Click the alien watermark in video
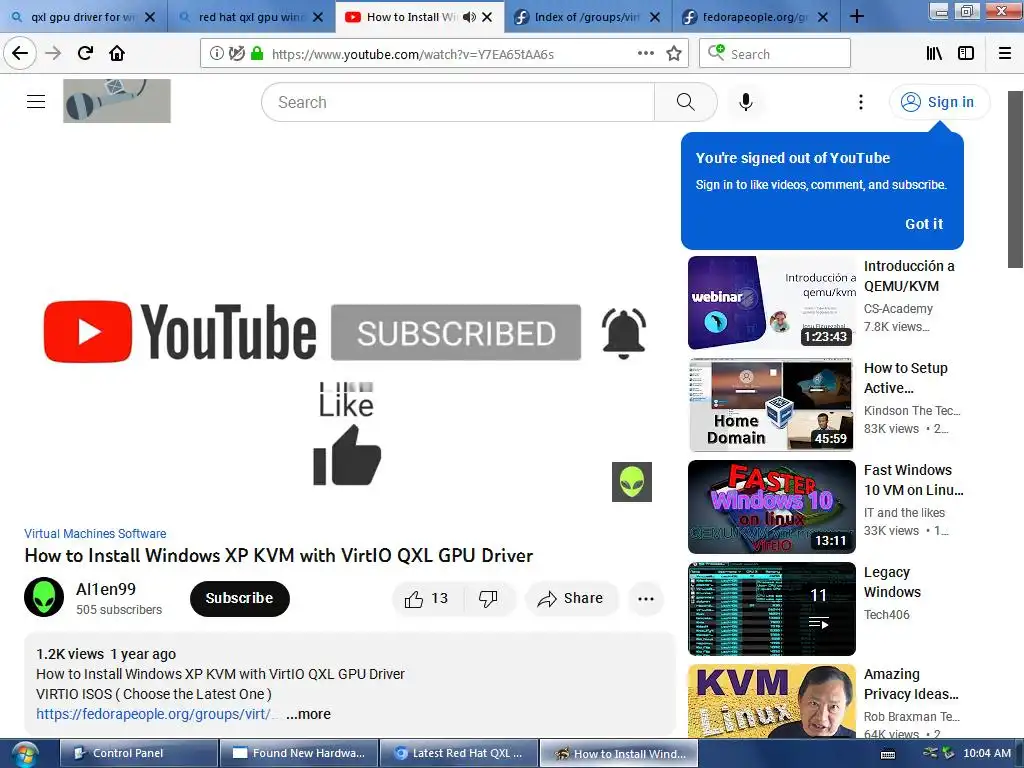The image size is (1024, 768). [632, 482]
